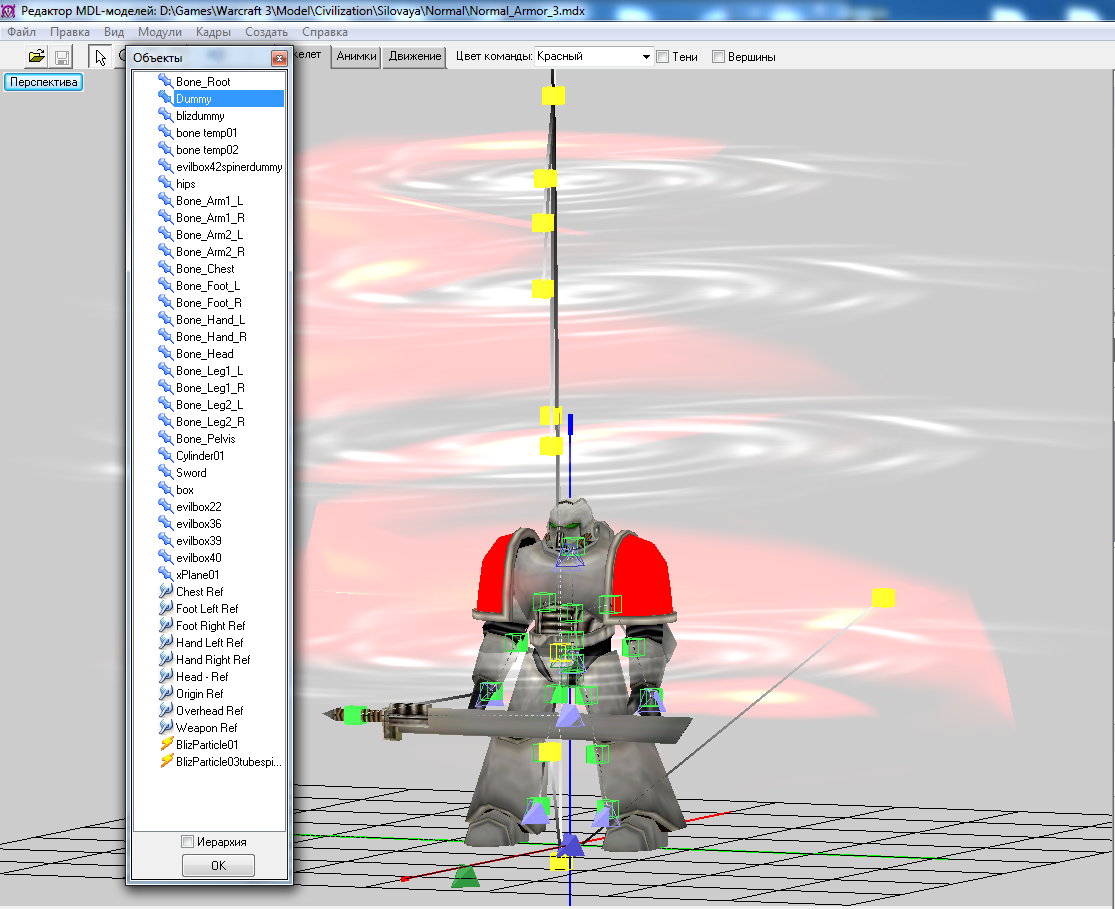
Task: Click the attachment icon beside Head - Ref
Action: click(x=166, y=676)
